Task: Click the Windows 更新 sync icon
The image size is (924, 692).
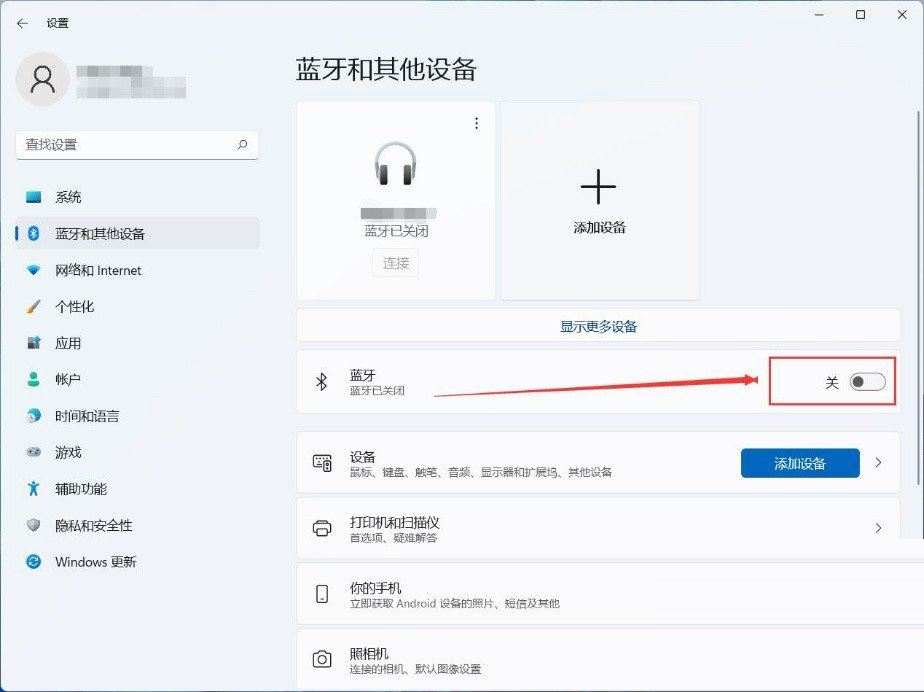Action: [x=34, y=562]
